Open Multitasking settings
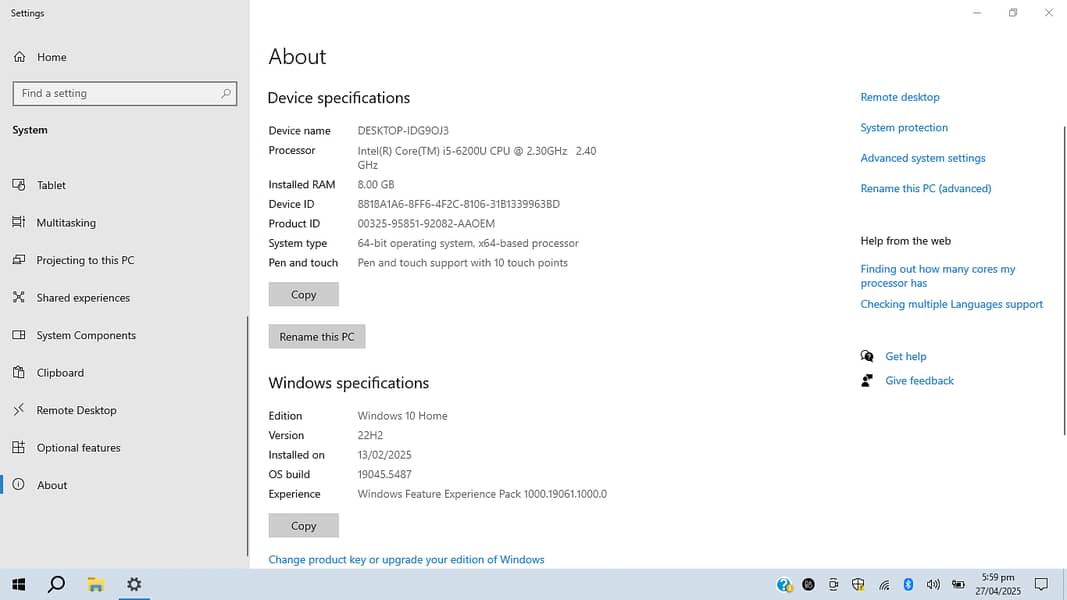 pyautogui.click(x=54, y=222)
